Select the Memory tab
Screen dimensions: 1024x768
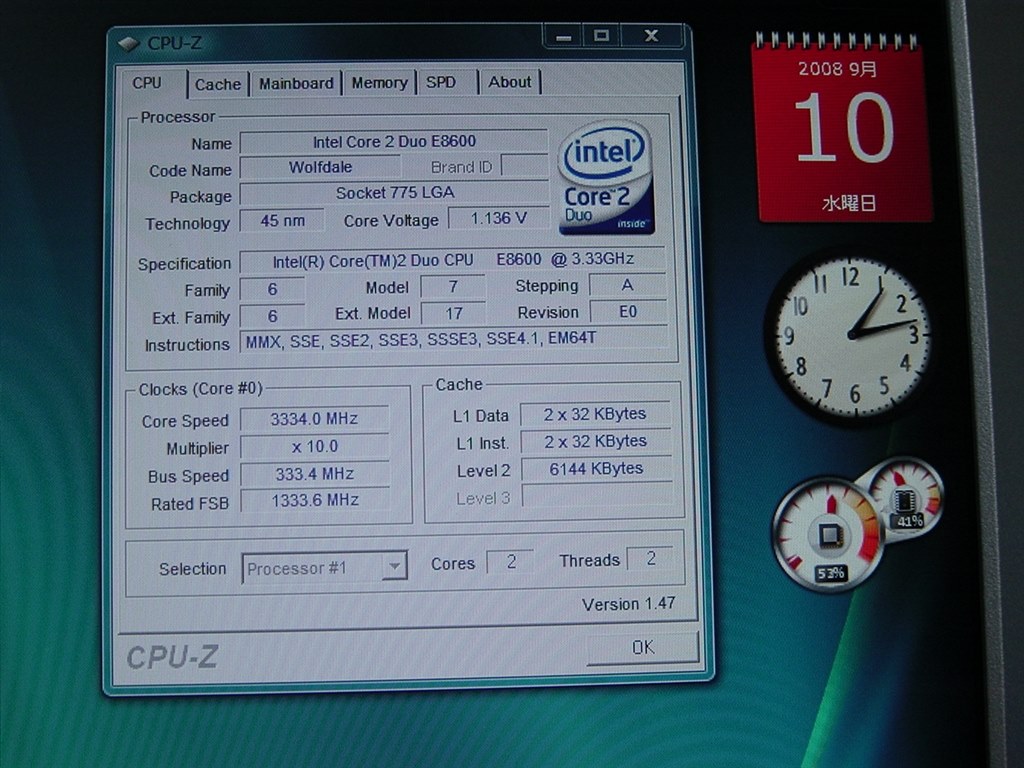click(379, 83)
